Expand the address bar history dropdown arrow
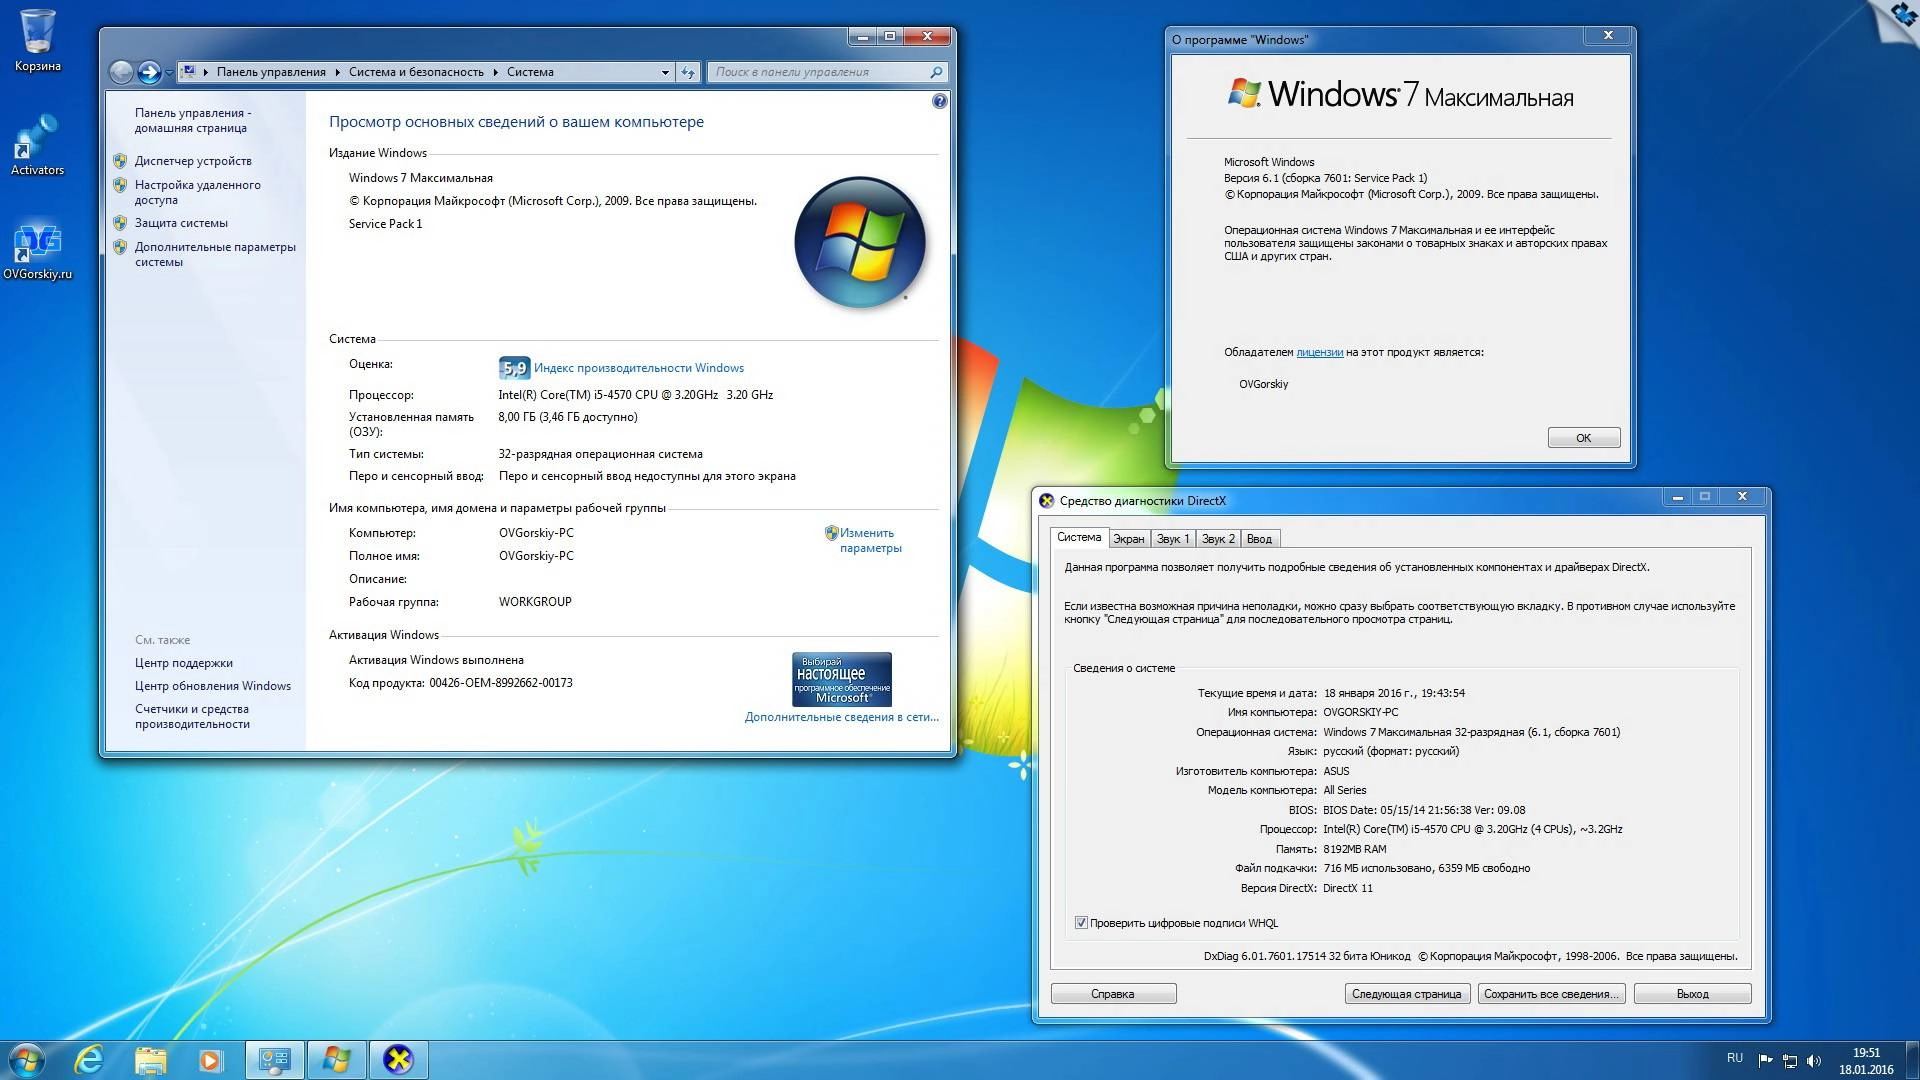The width and height of the screenshot is (1920, 1080). click(665, 72)
